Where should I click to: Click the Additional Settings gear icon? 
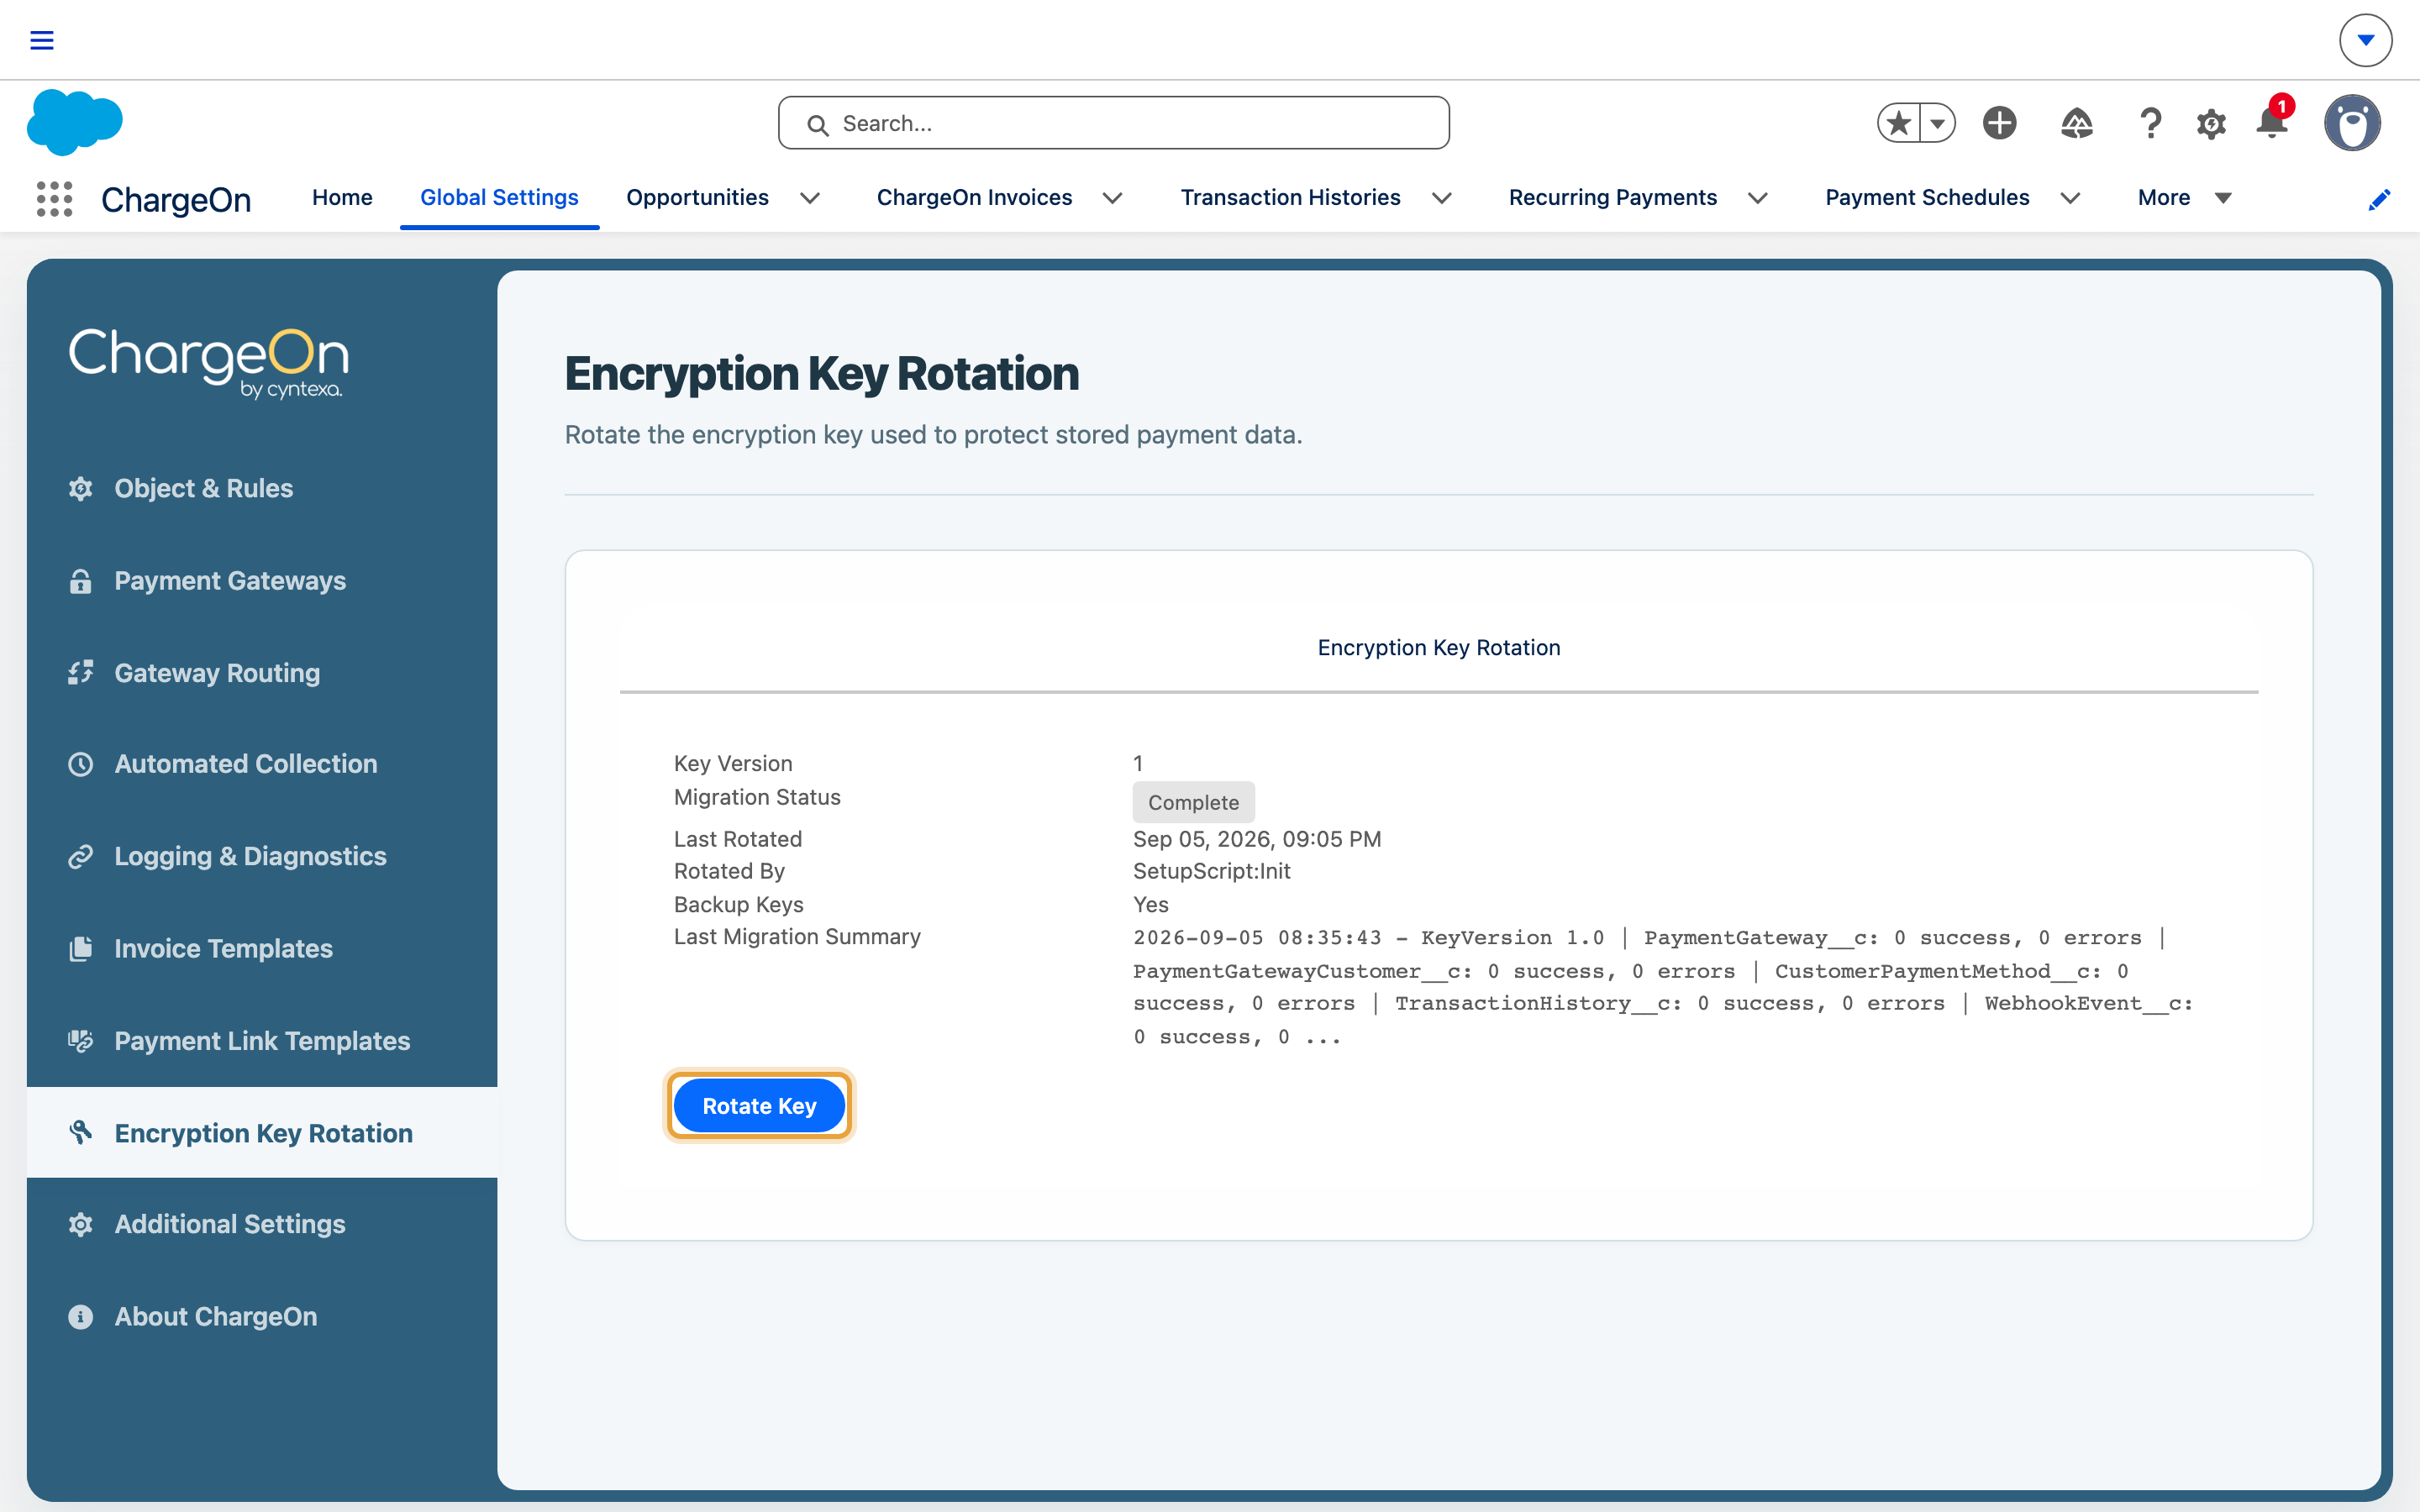tap(81, 1224)
